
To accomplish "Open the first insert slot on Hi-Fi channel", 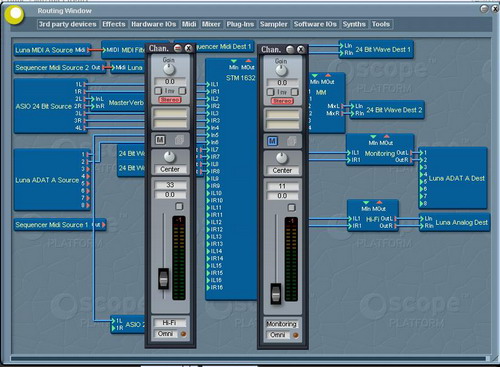I will coord(170,114).
